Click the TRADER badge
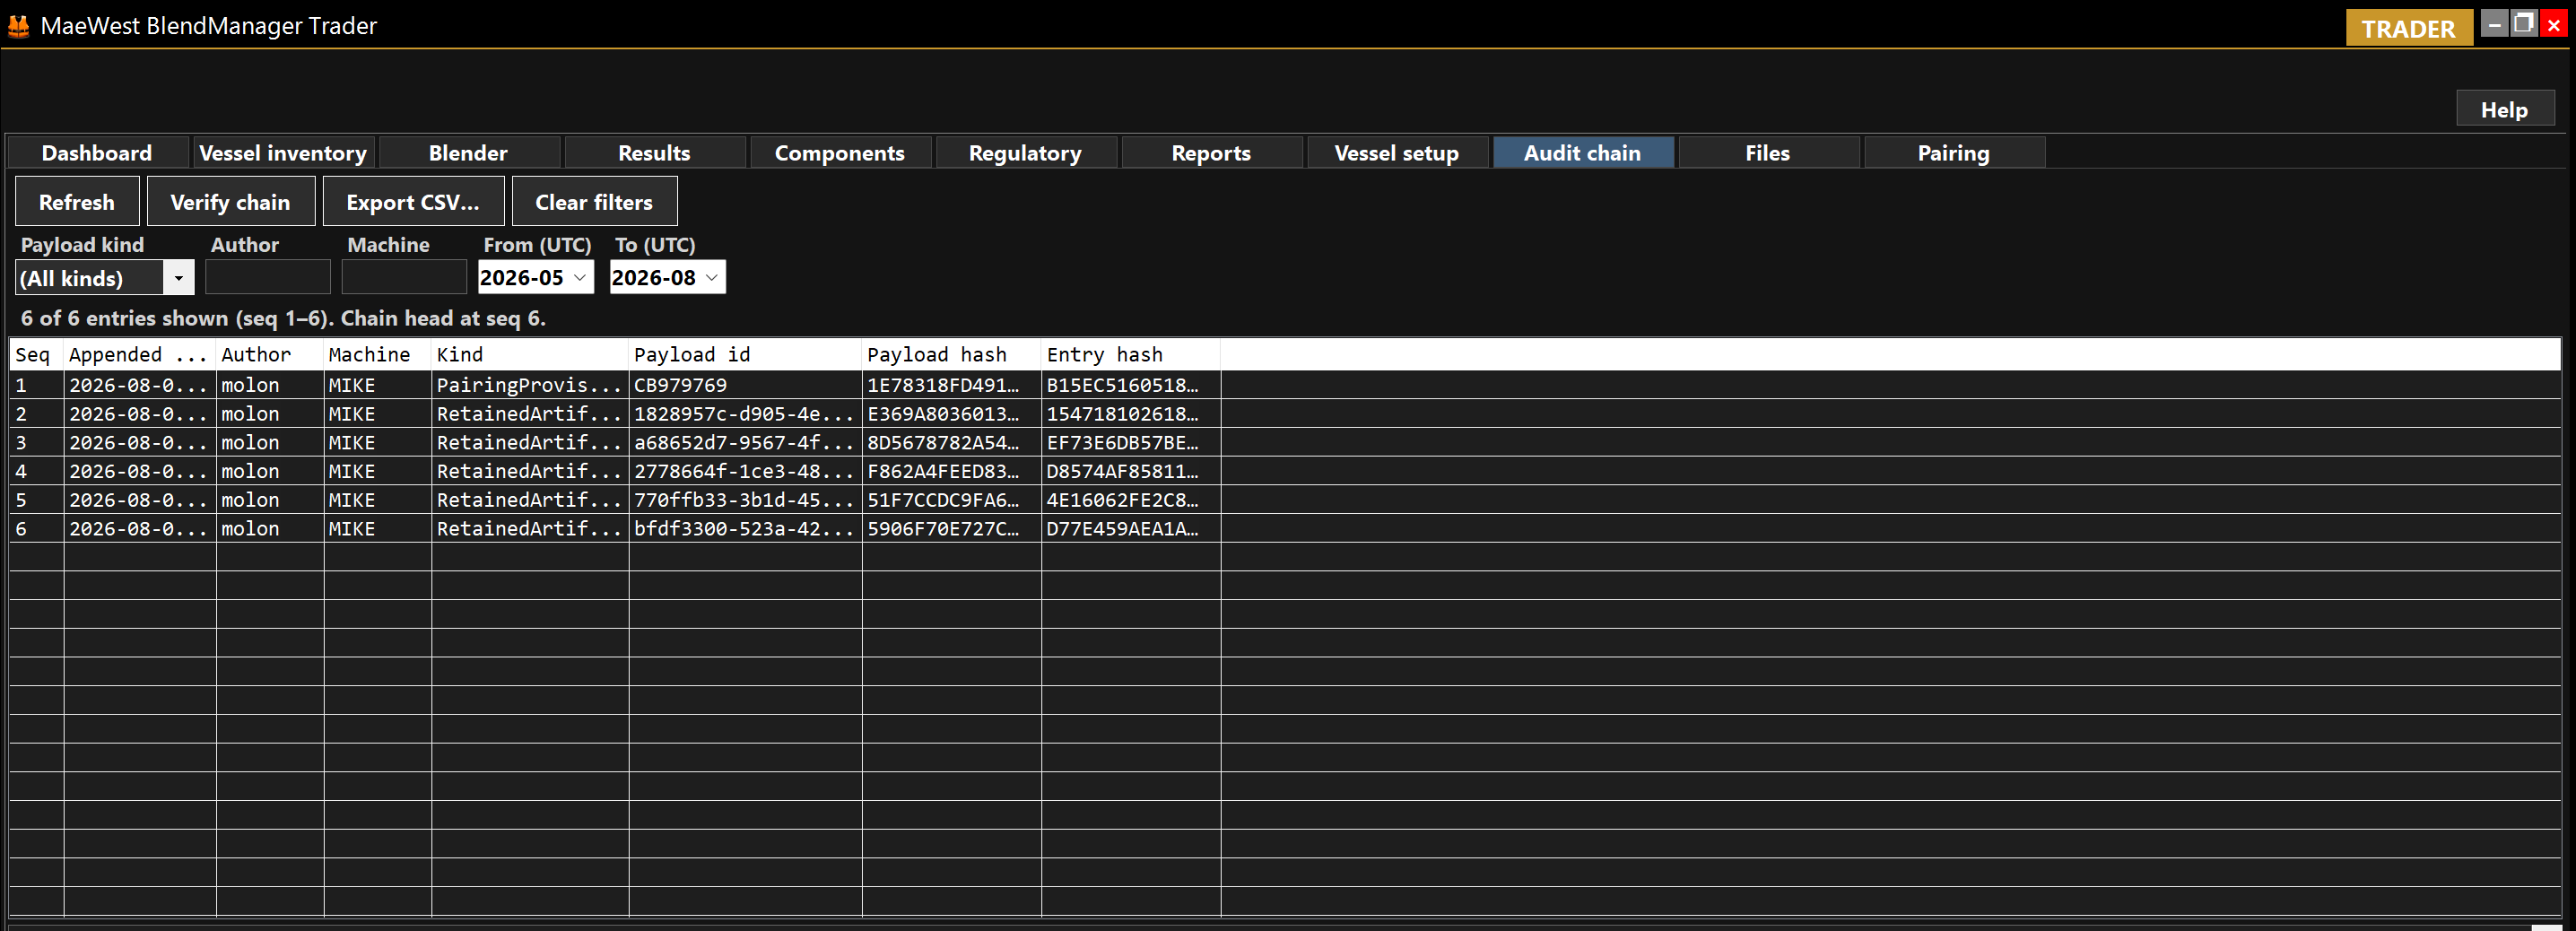This screenshot has width=2576, height=931. click(2408, 28)
